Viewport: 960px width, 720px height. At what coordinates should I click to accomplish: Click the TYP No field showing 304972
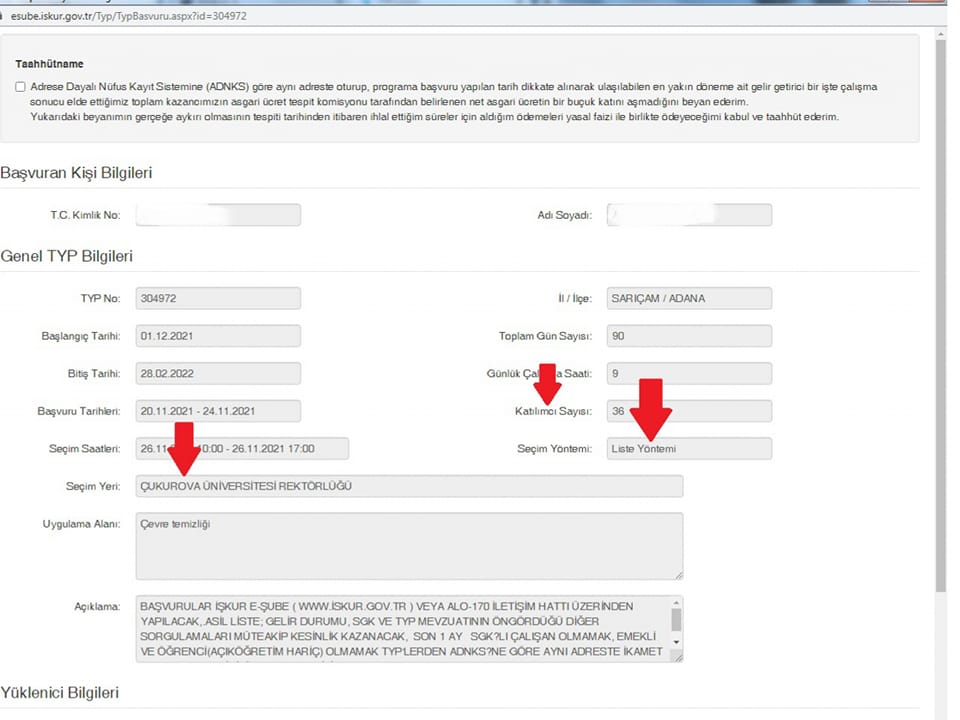point(218,298)
